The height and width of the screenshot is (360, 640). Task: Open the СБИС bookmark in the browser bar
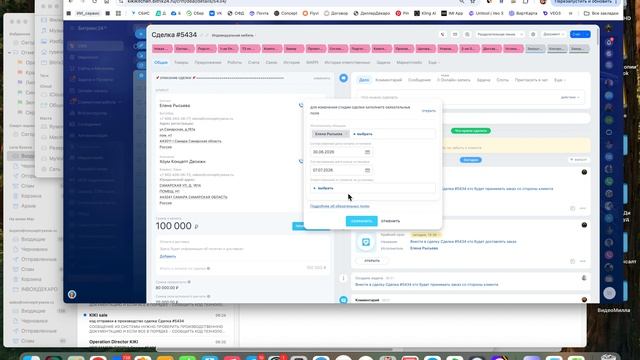coord(141,13)
